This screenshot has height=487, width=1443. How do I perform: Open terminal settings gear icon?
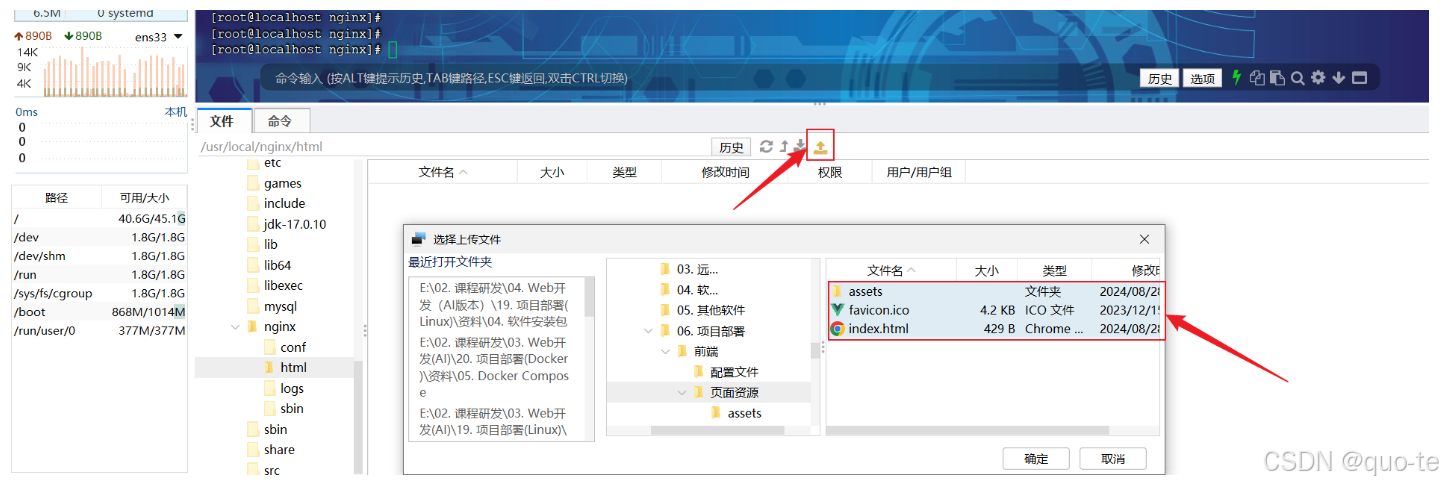1318,78
